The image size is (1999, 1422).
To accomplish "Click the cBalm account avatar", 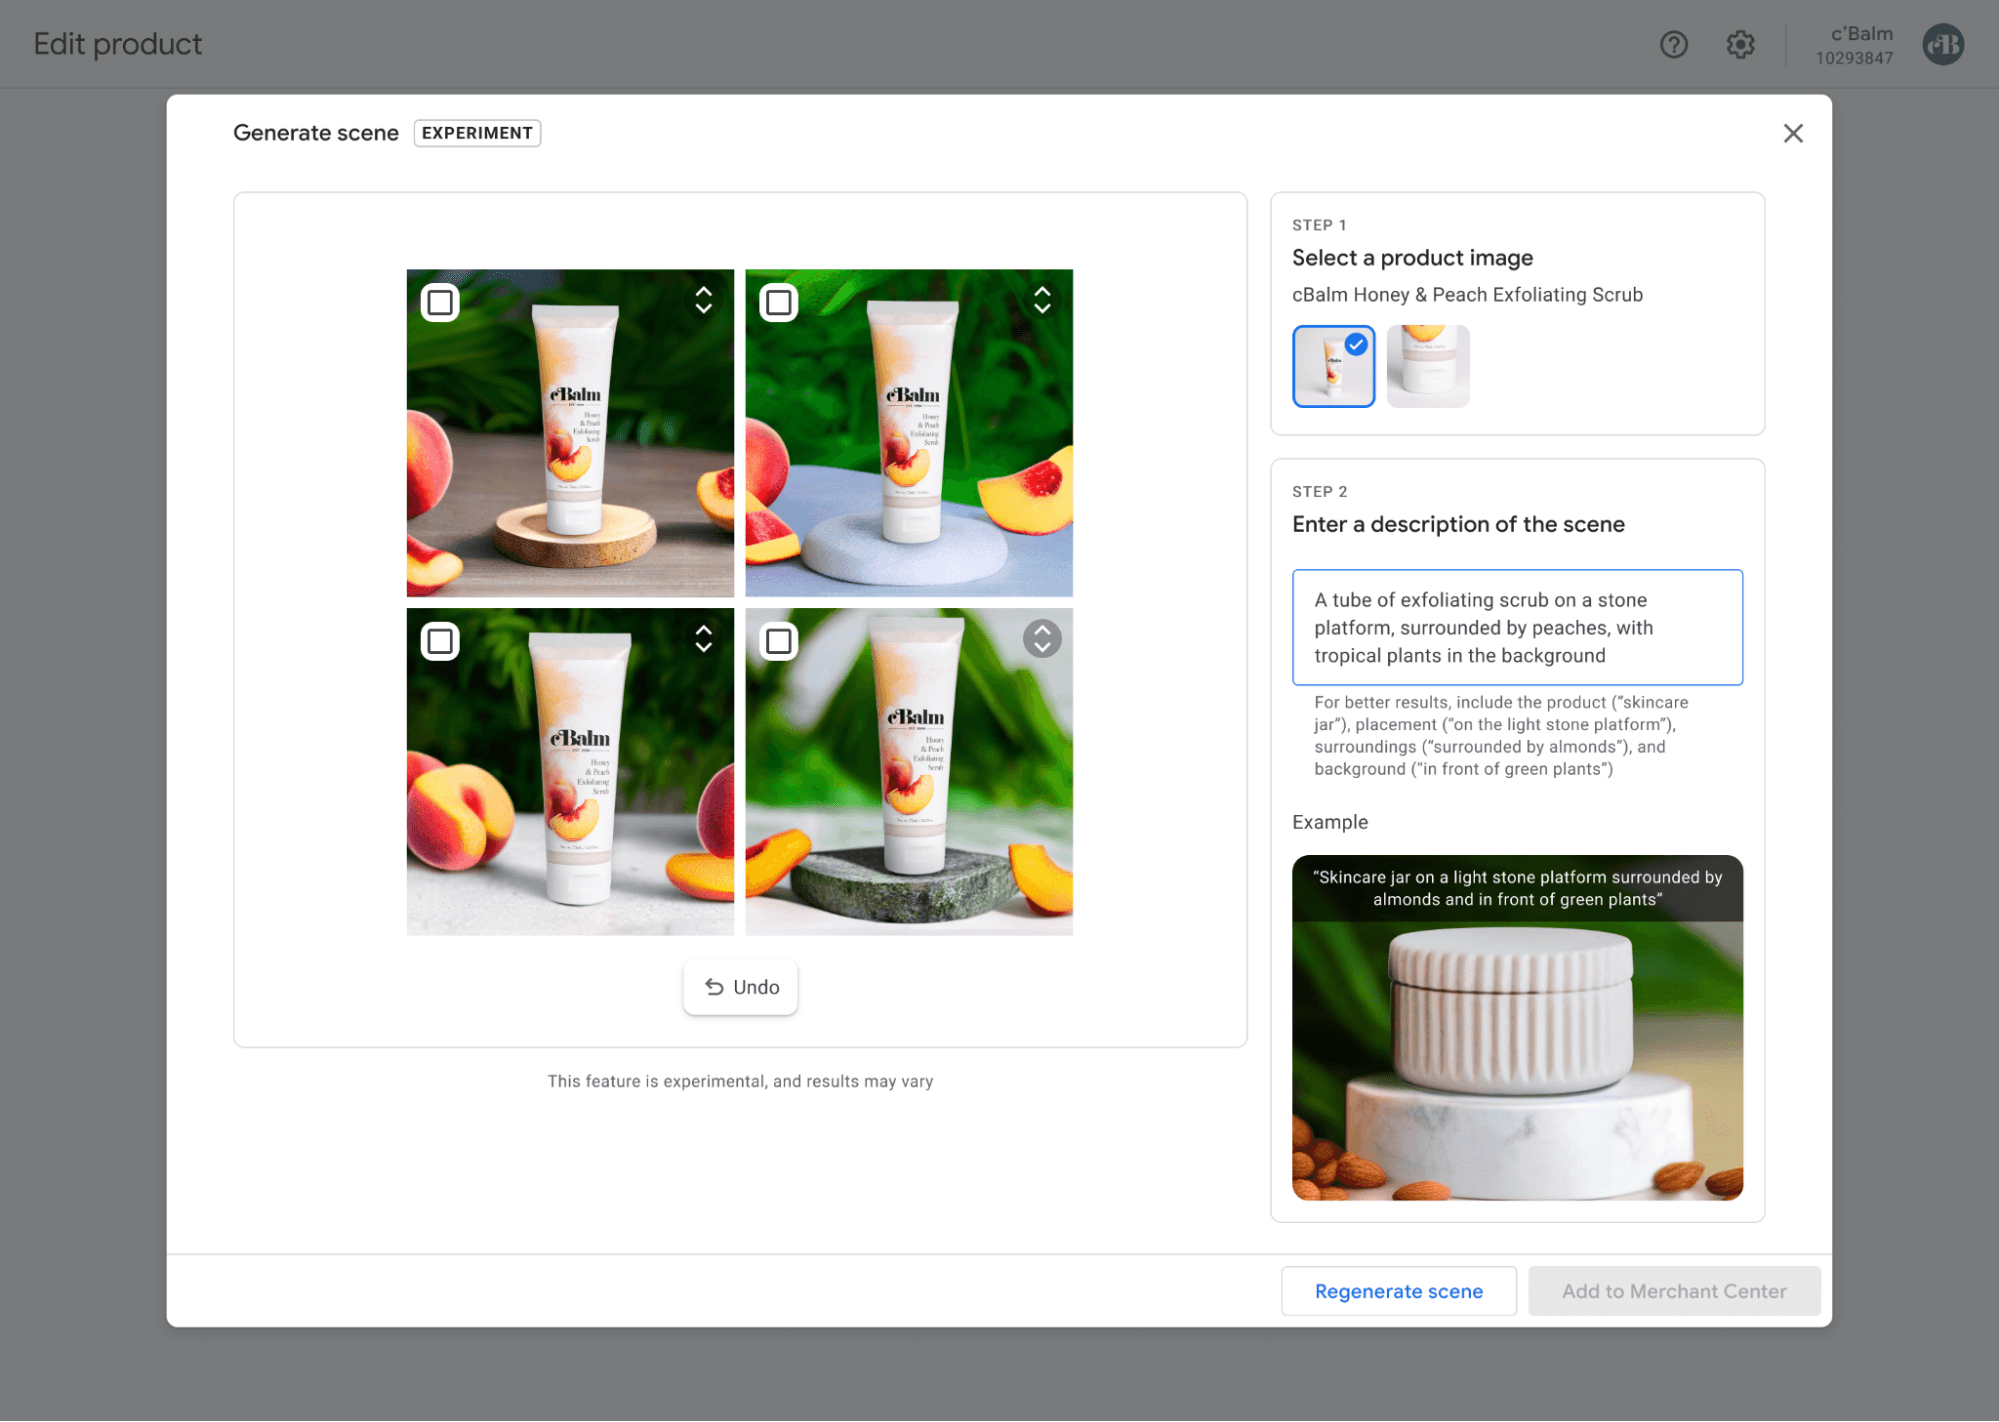I will pos(1941,44).
